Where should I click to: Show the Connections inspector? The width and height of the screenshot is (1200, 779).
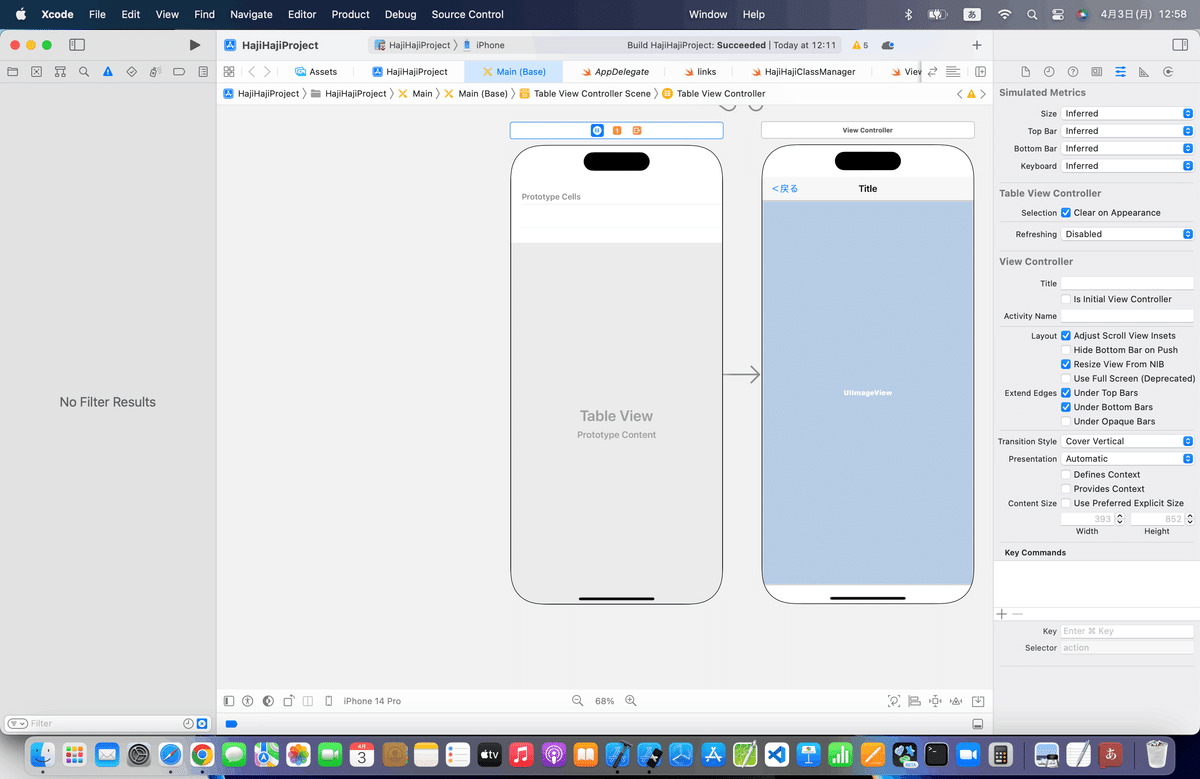pos(1168,72)
